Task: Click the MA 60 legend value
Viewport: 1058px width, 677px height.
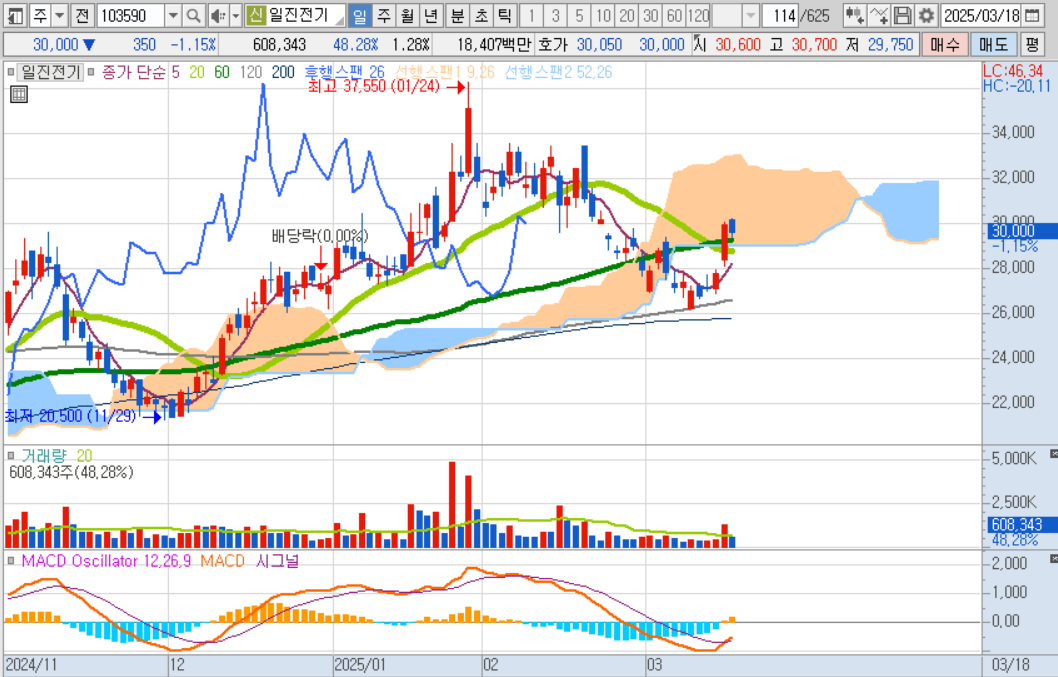Action: coord(222,72)
